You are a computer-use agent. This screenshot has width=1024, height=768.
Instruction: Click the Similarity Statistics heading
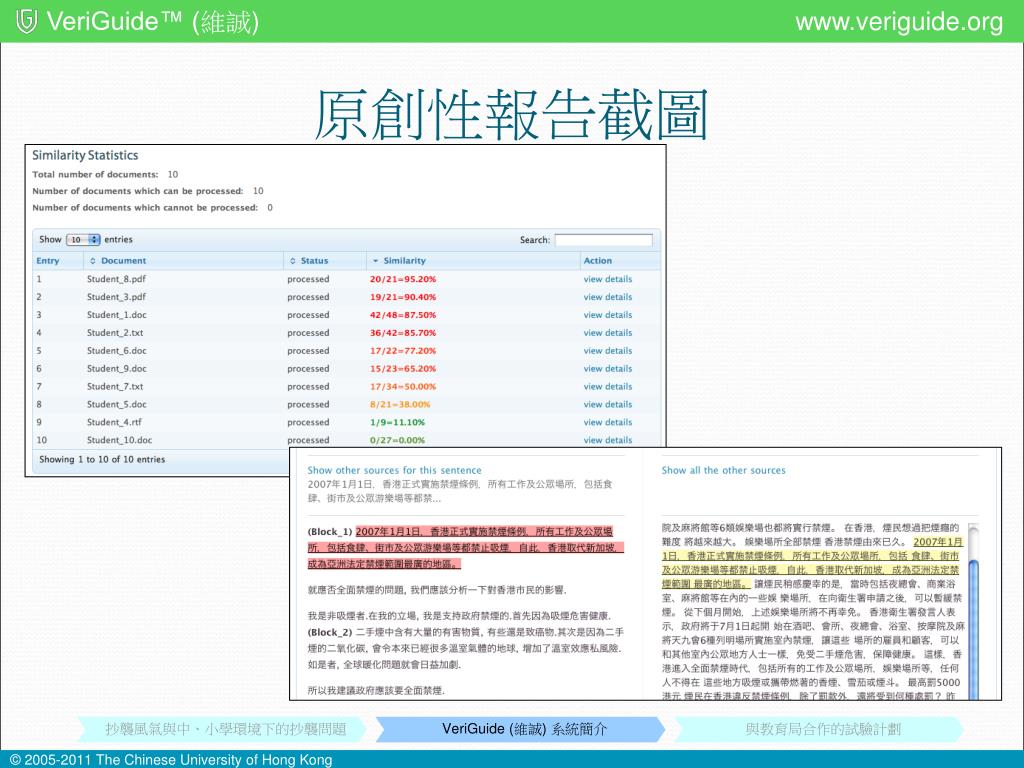[x=86, y=155]
